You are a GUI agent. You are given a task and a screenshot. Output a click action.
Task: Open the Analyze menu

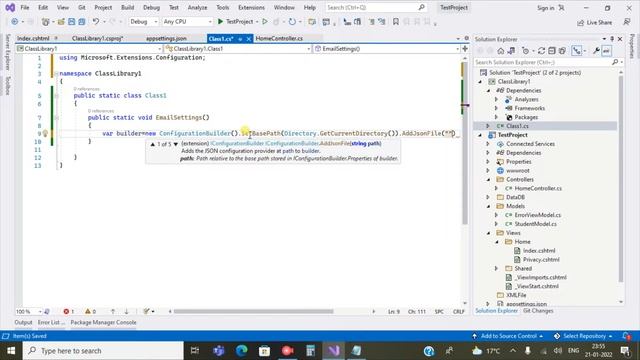click(x=198, y=8)
